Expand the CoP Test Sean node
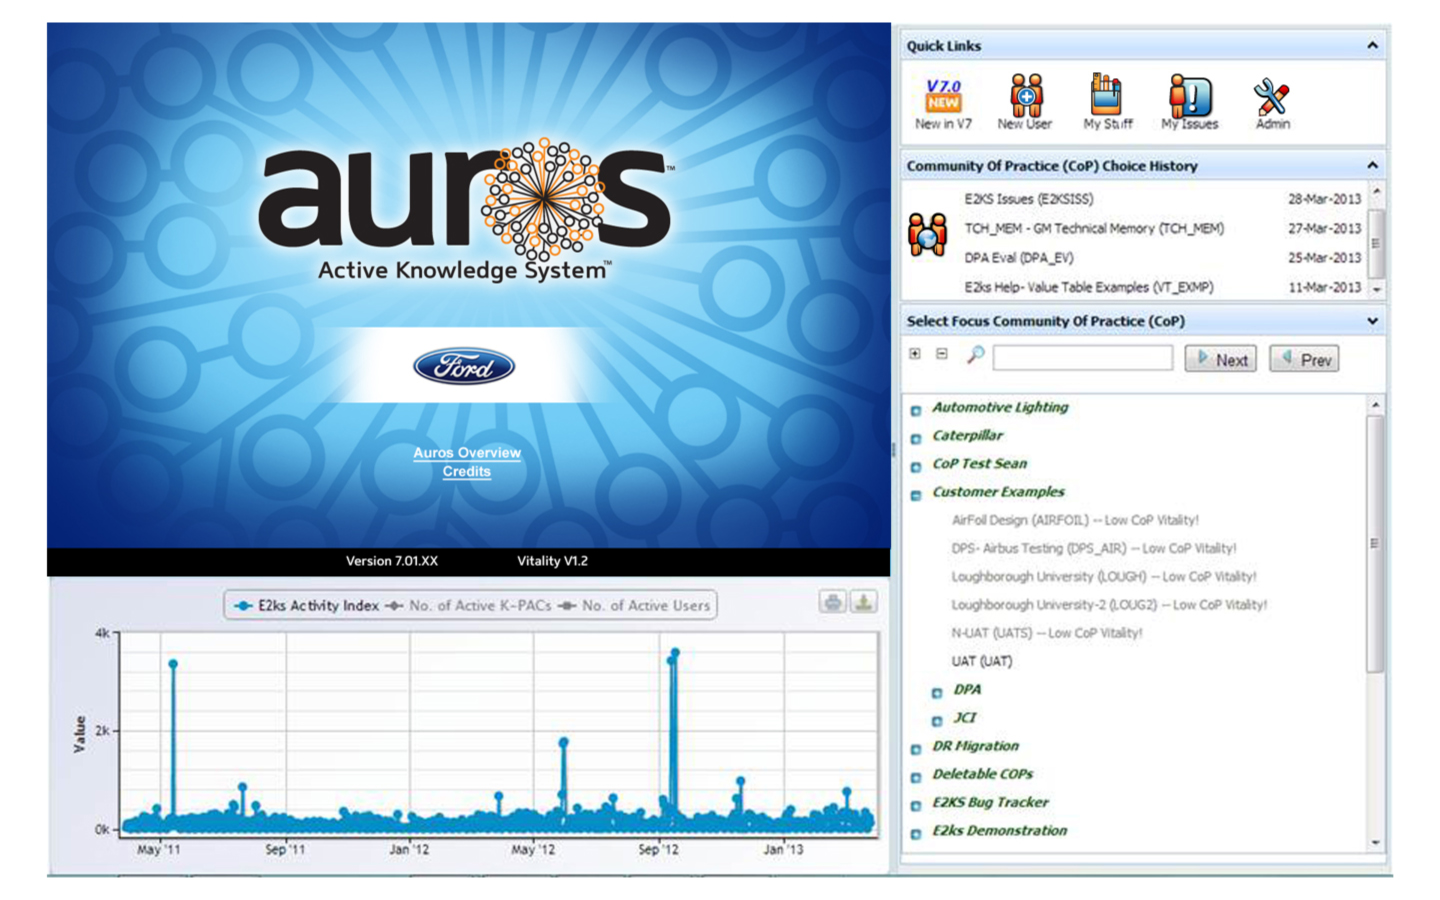The height and width of the screenshot is (900, 1440). pyautogui.click(x=916, y=466)
